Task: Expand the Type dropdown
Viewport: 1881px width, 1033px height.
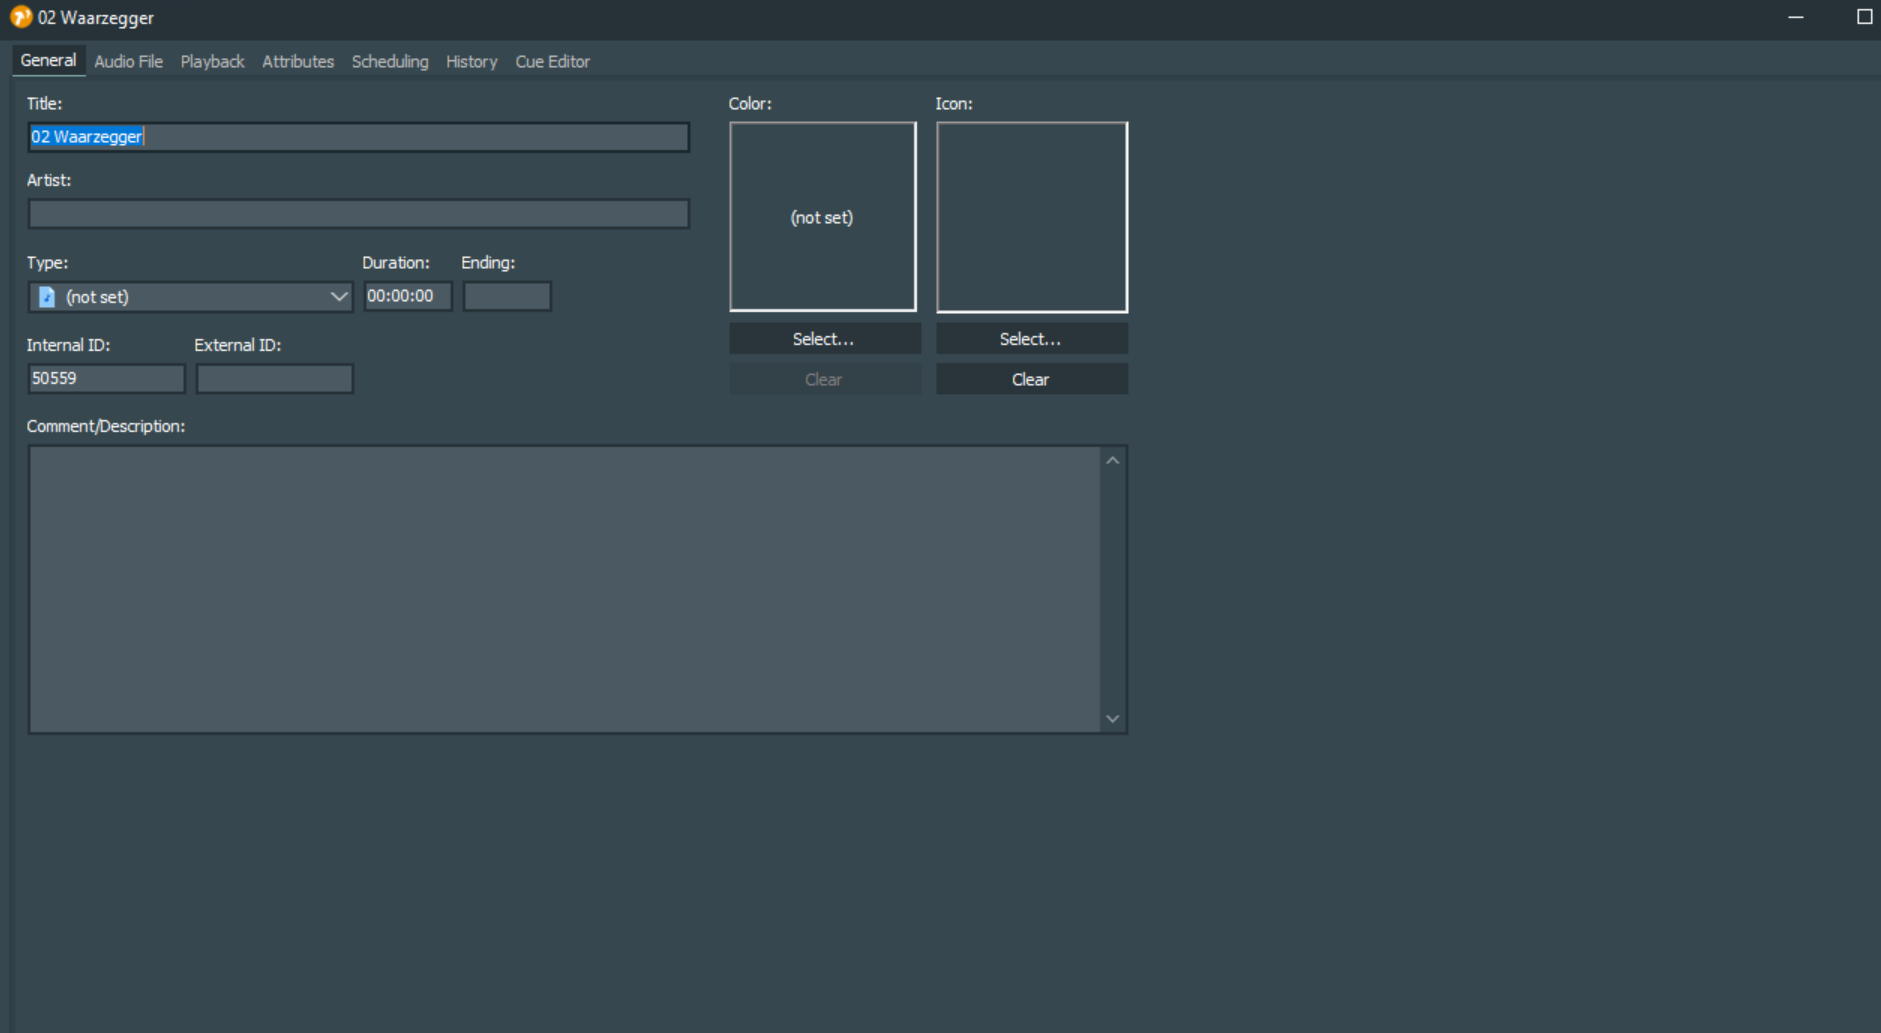Action: click(x=338, y=297)
